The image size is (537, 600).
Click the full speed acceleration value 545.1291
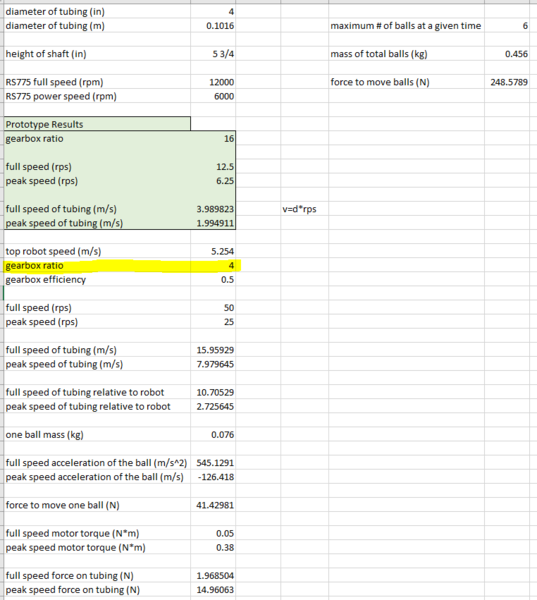[x=213, y=463]
